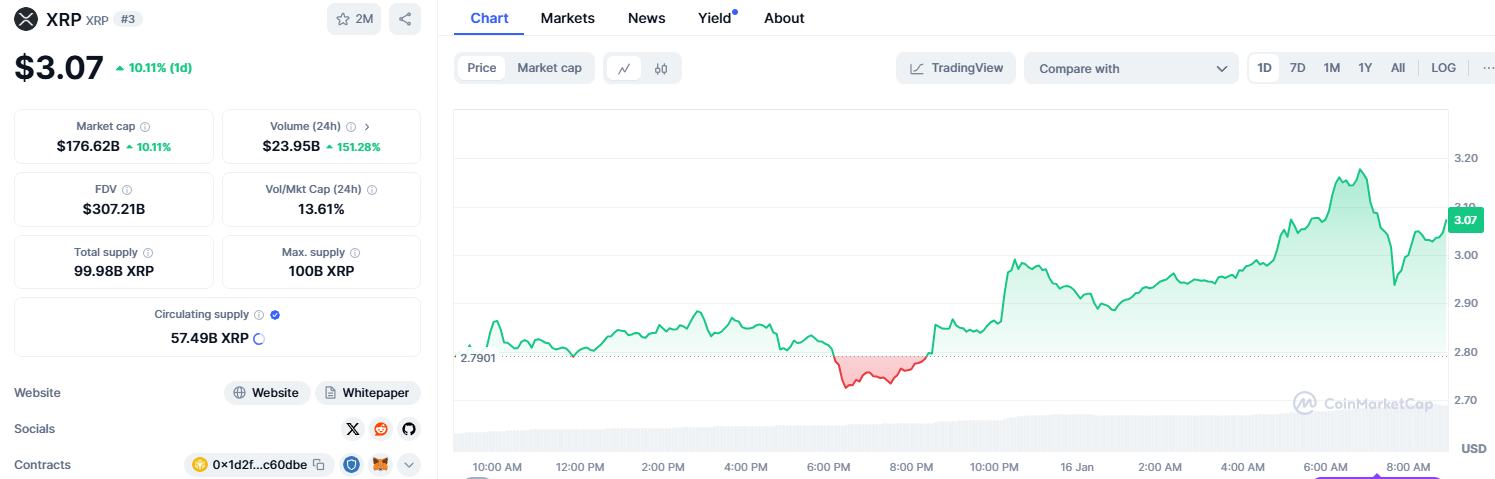The width and height of the screenshot is (1495, 479).
Task: Click the XRP coin logo
Action: coord(26,19)
